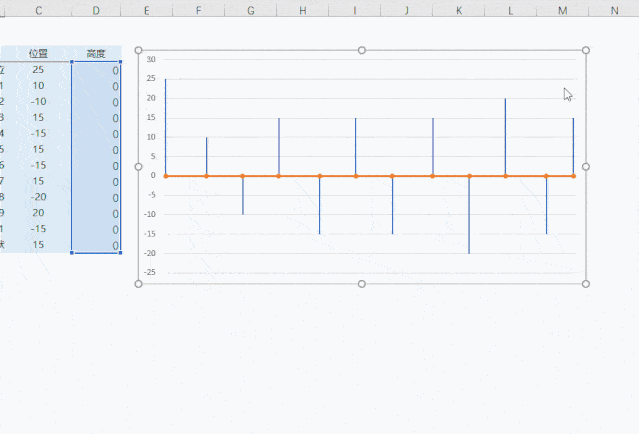
Task: Click the cell containing 20 in column C
Action: pyautogui.click(x=38, y=213)
